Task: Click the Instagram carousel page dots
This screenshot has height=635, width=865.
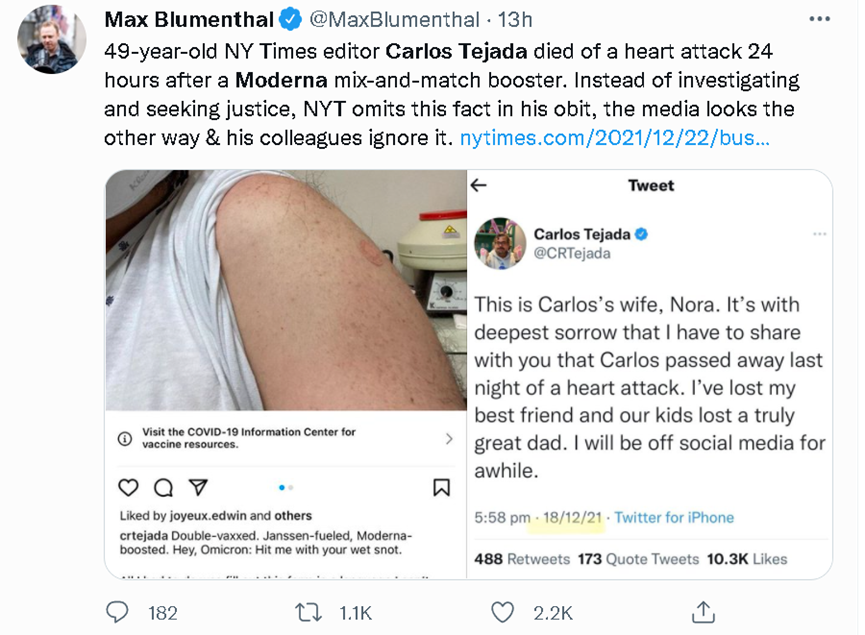Action: pos(285,487)
